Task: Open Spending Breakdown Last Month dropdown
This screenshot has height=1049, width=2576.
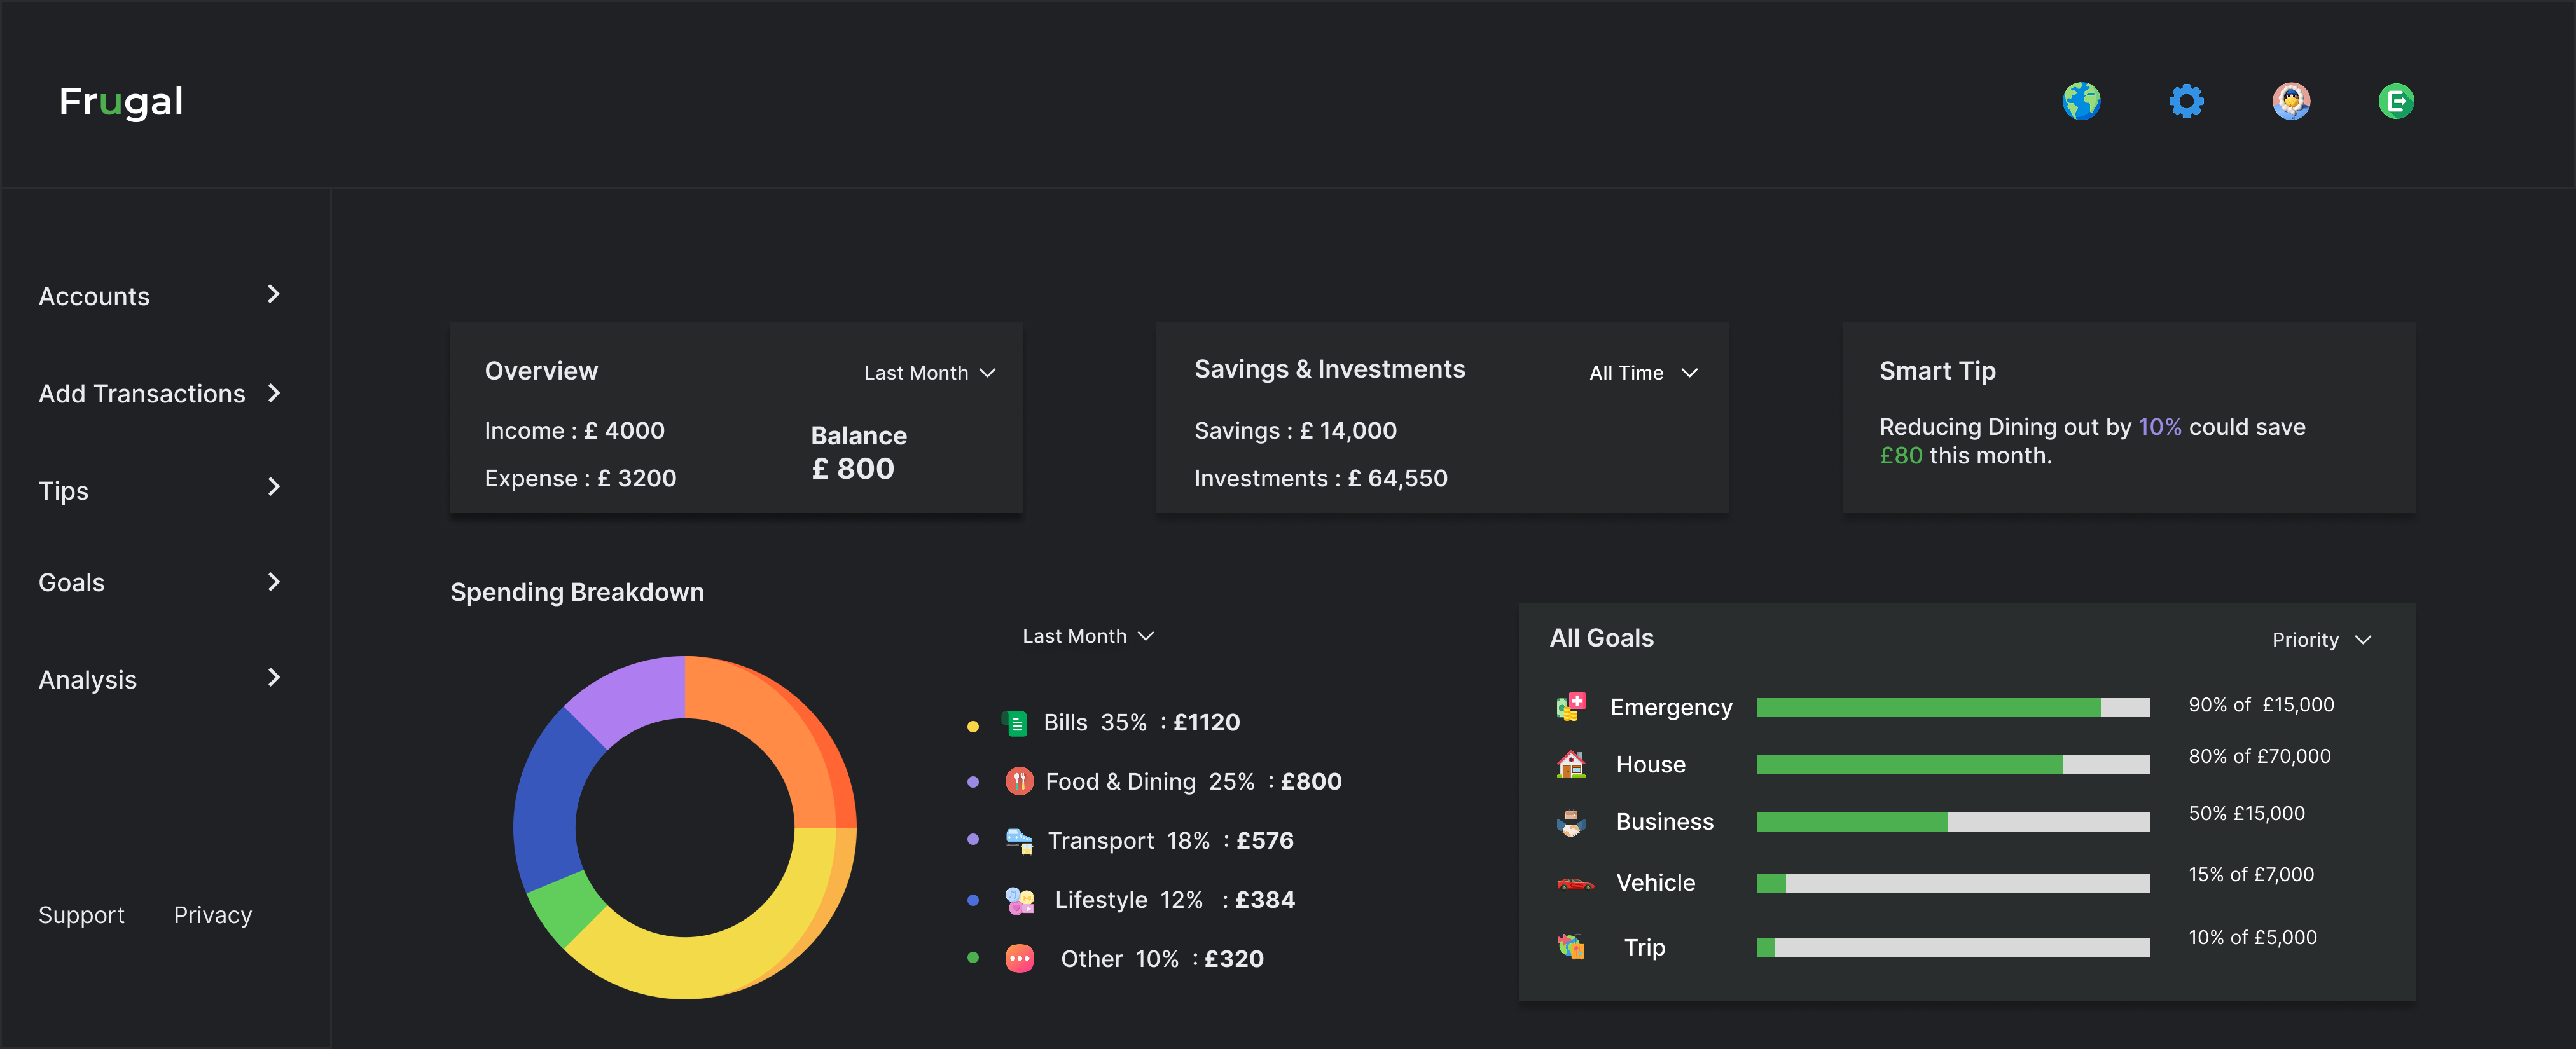Action: pyautogui.click(x=1088, y=636)
